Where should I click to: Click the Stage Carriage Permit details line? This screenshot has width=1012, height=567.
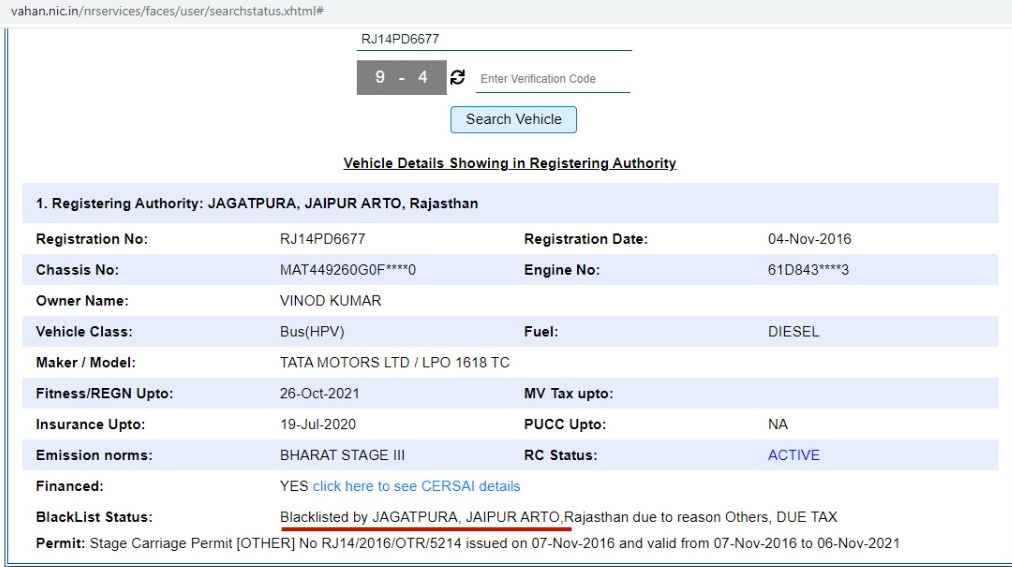coord(467,543)
